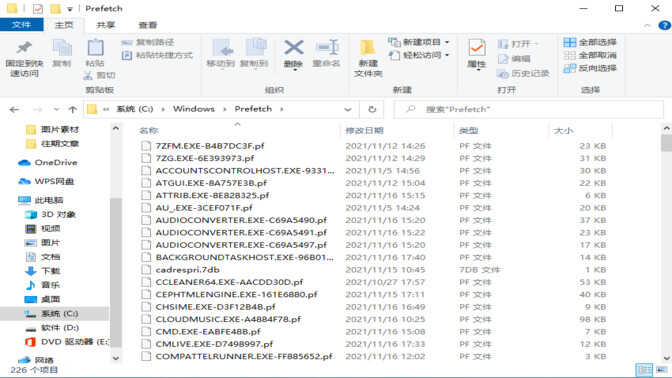
Task: Click the Pin to Quick Access icon
Action: coord(24,48)
